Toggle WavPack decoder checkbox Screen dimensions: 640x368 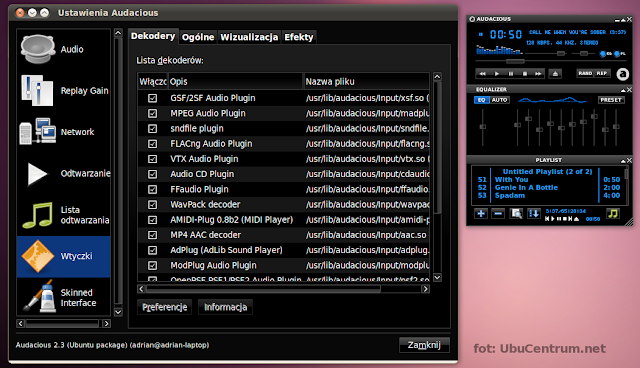(153, 205)
